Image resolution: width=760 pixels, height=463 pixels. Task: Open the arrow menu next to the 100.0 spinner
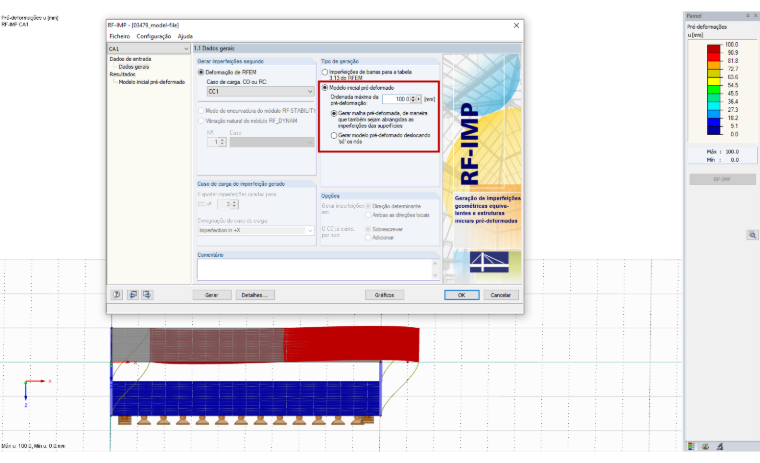pos(419,99)
